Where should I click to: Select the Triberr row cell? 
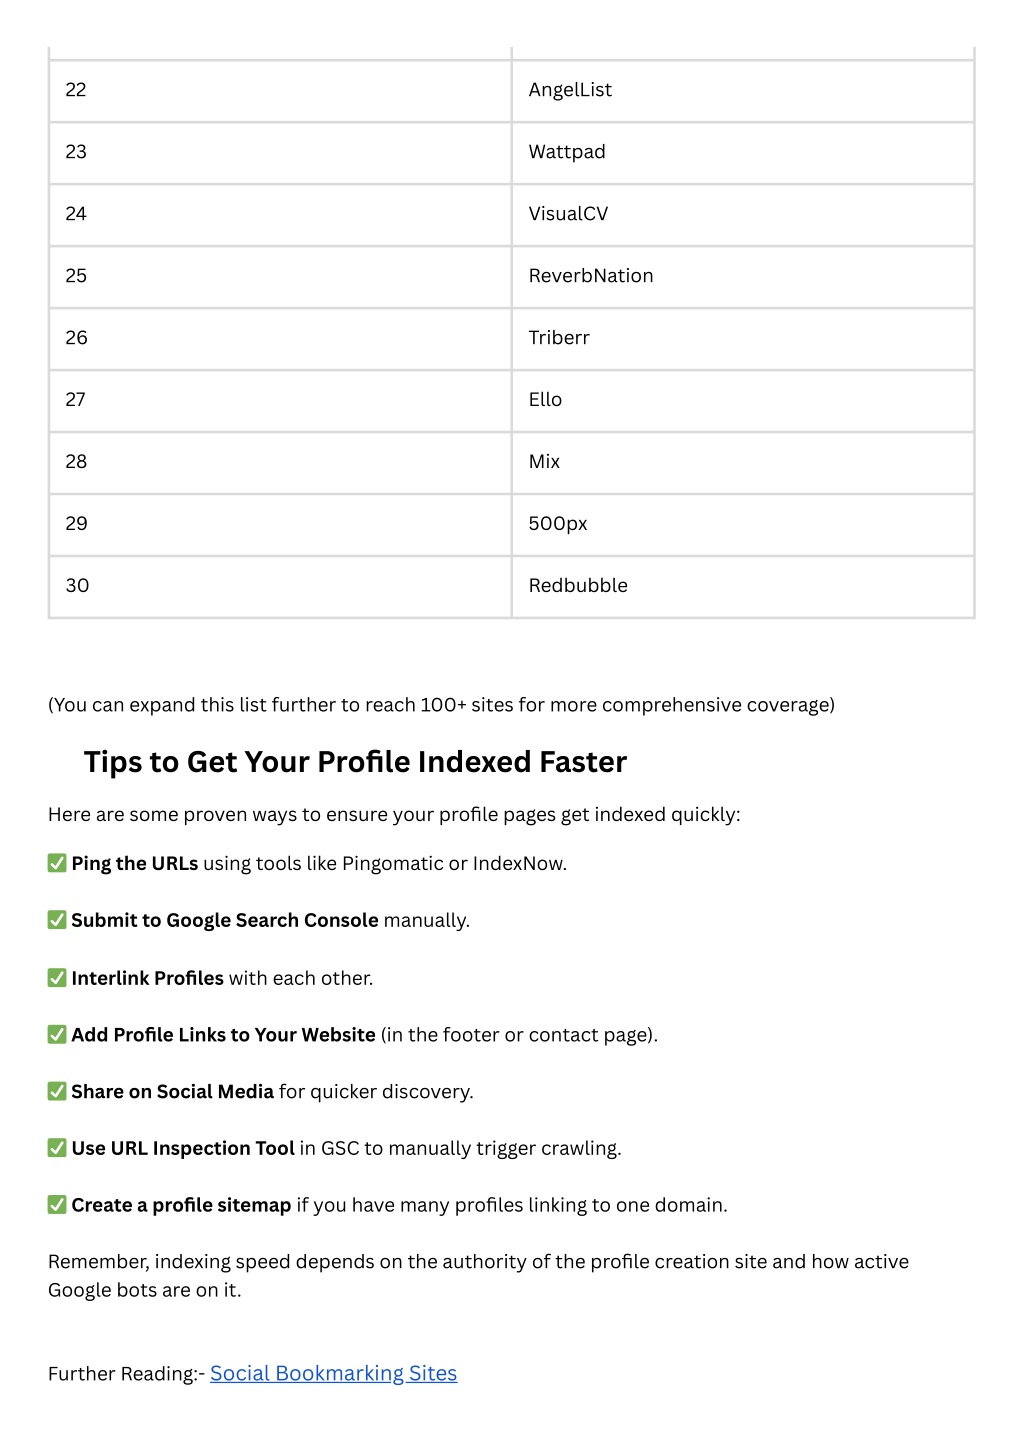[x=743, y=339]
